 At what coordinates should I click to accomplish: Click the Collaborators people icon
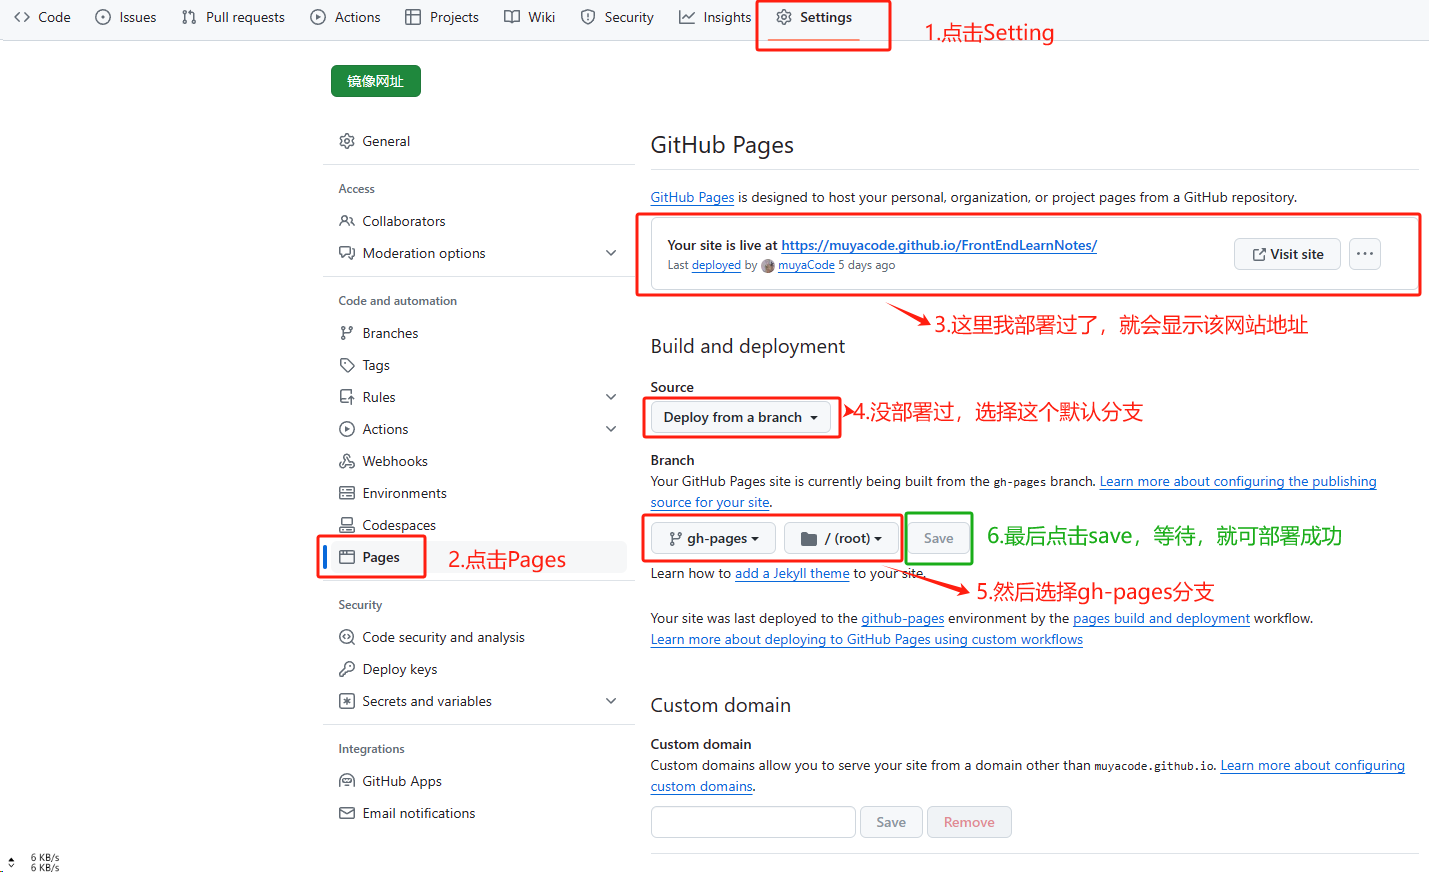347,221
